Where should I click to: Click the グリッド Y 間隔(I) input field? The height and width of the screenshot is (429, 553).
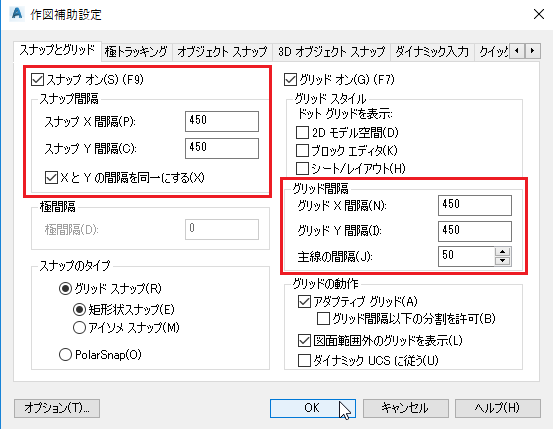pyautogui.click(x=475, y=231)
